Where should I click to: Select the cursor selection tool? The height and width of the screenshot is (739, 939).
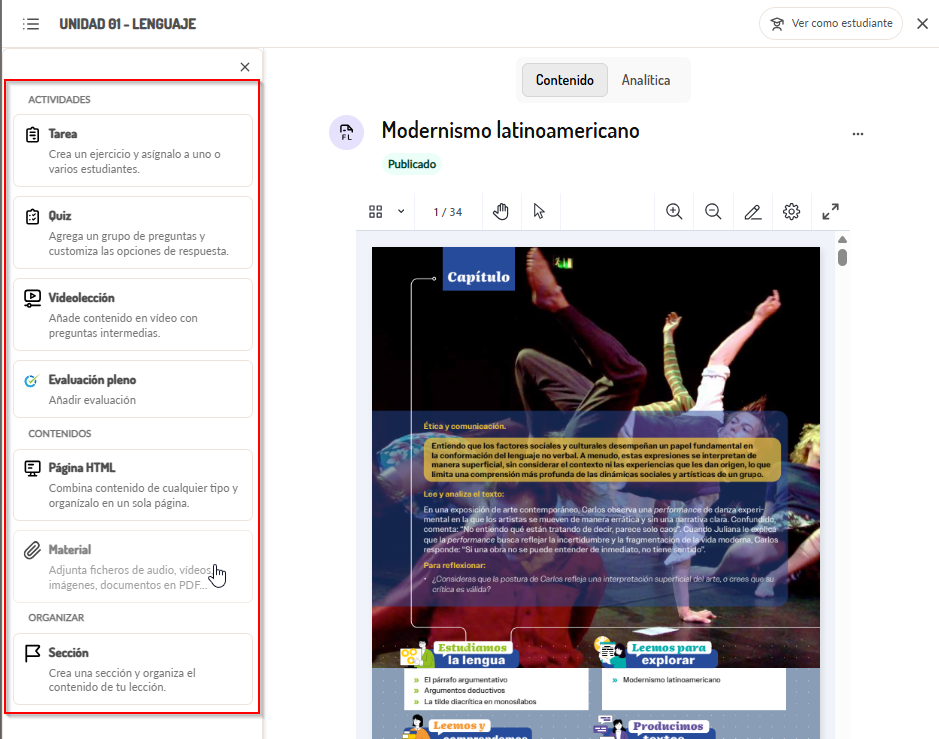coord(539,211)
